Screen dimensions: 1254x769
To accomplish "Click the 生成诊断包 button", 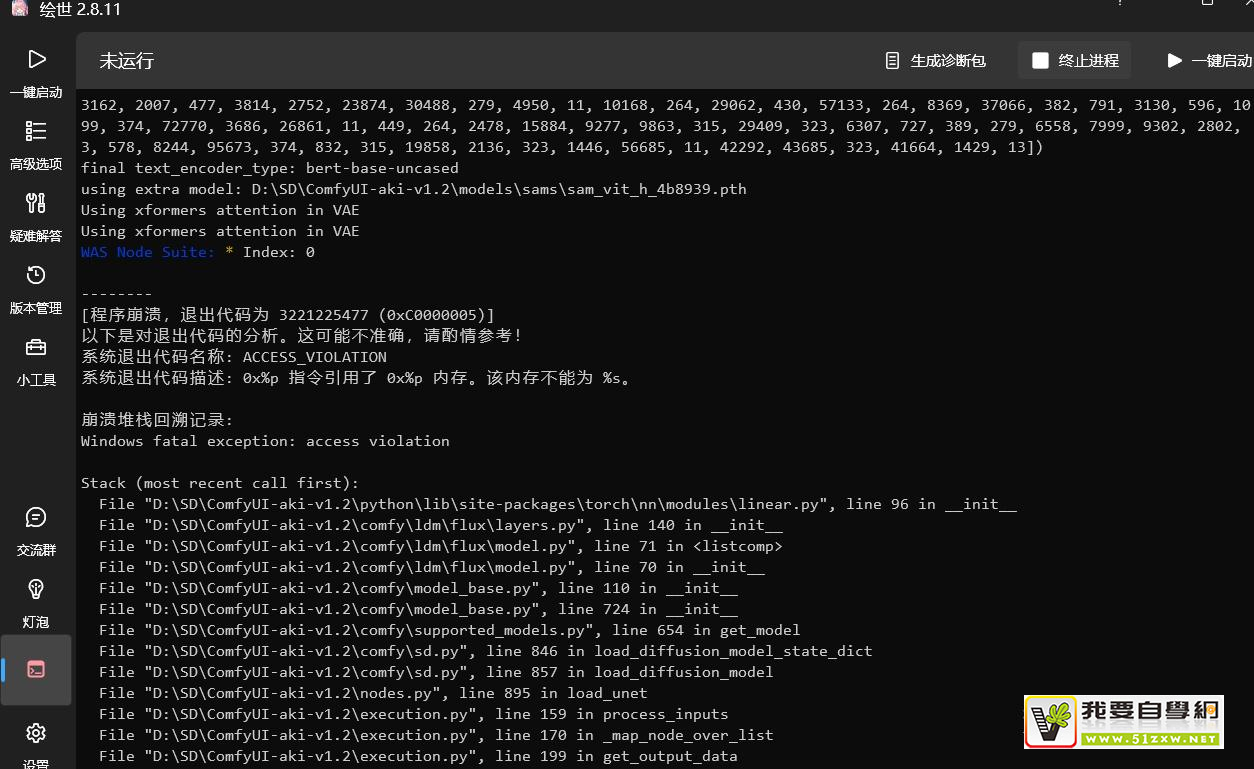I will (935, 61).
